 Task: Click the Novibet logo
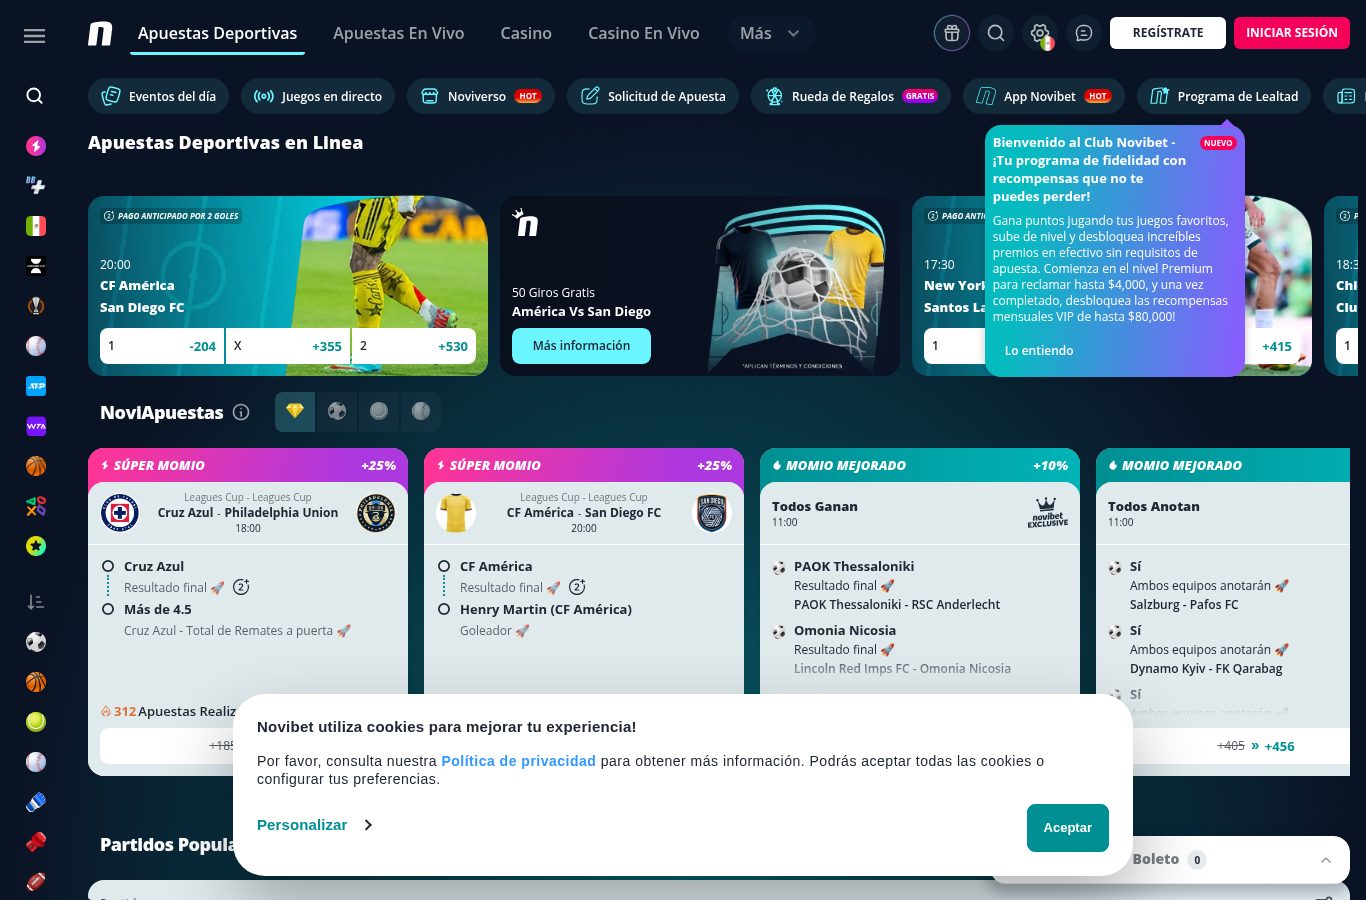tap(100, 34)
